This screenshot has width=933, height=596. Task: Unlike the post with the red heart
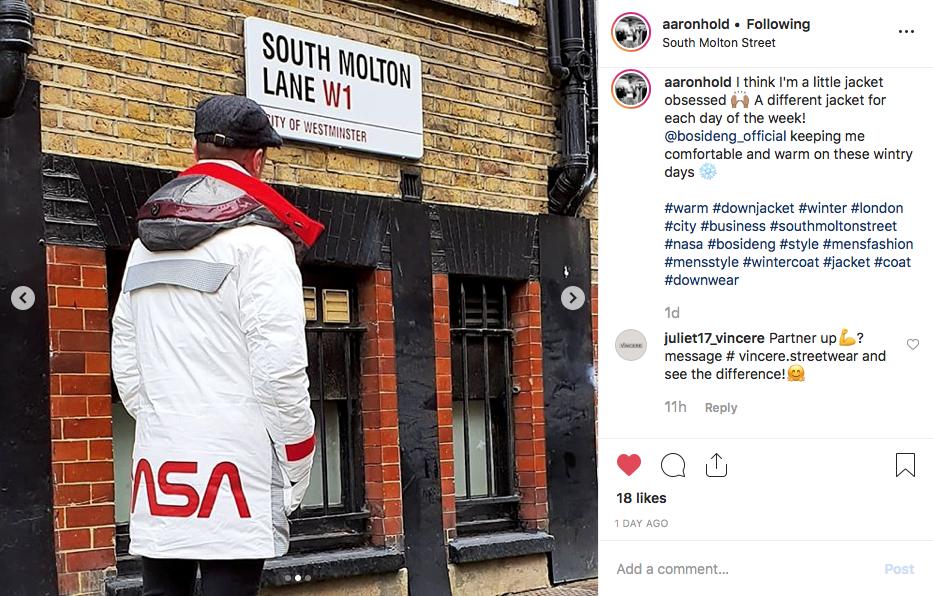(x=629, y=465)
